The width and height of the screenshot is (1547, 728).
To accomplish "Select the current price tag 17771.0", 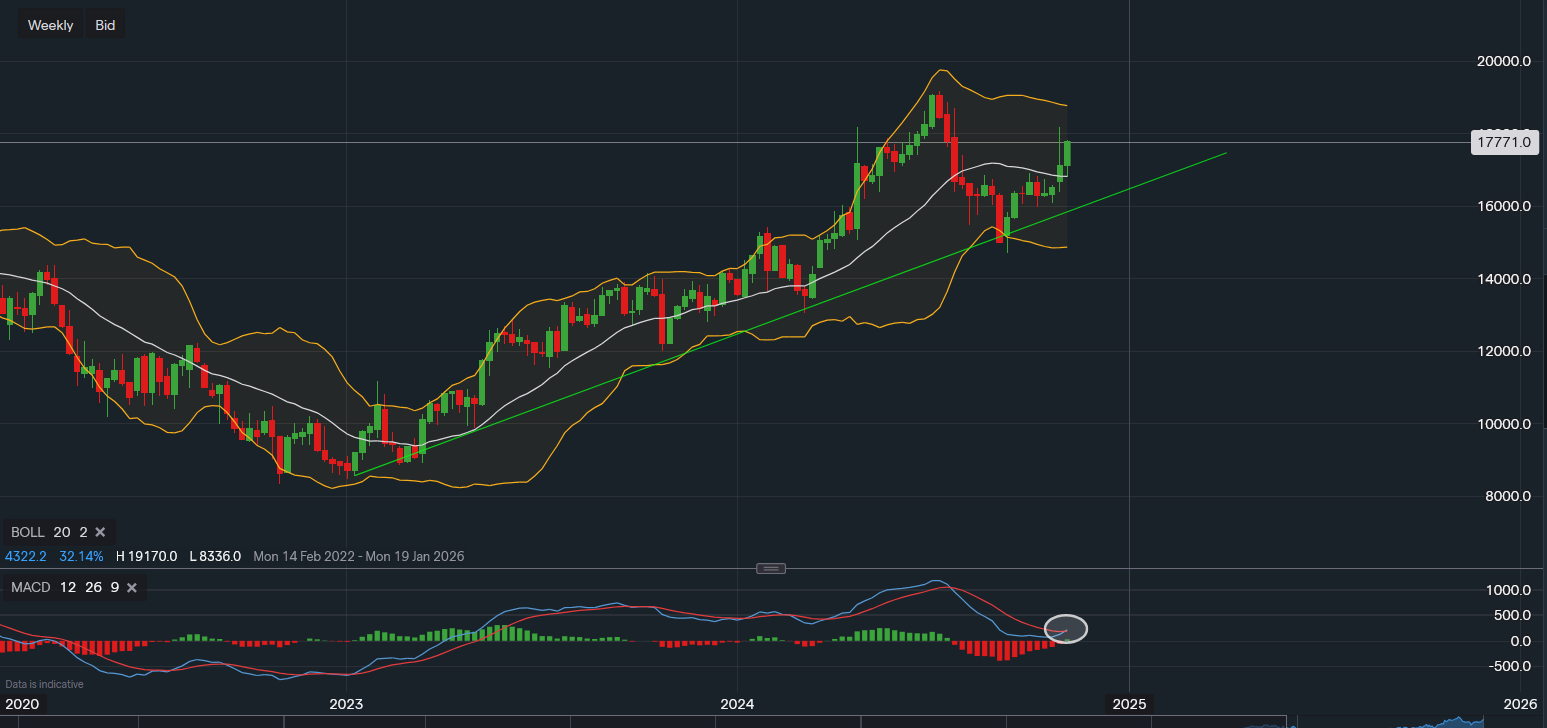I will click(1503, 142).
